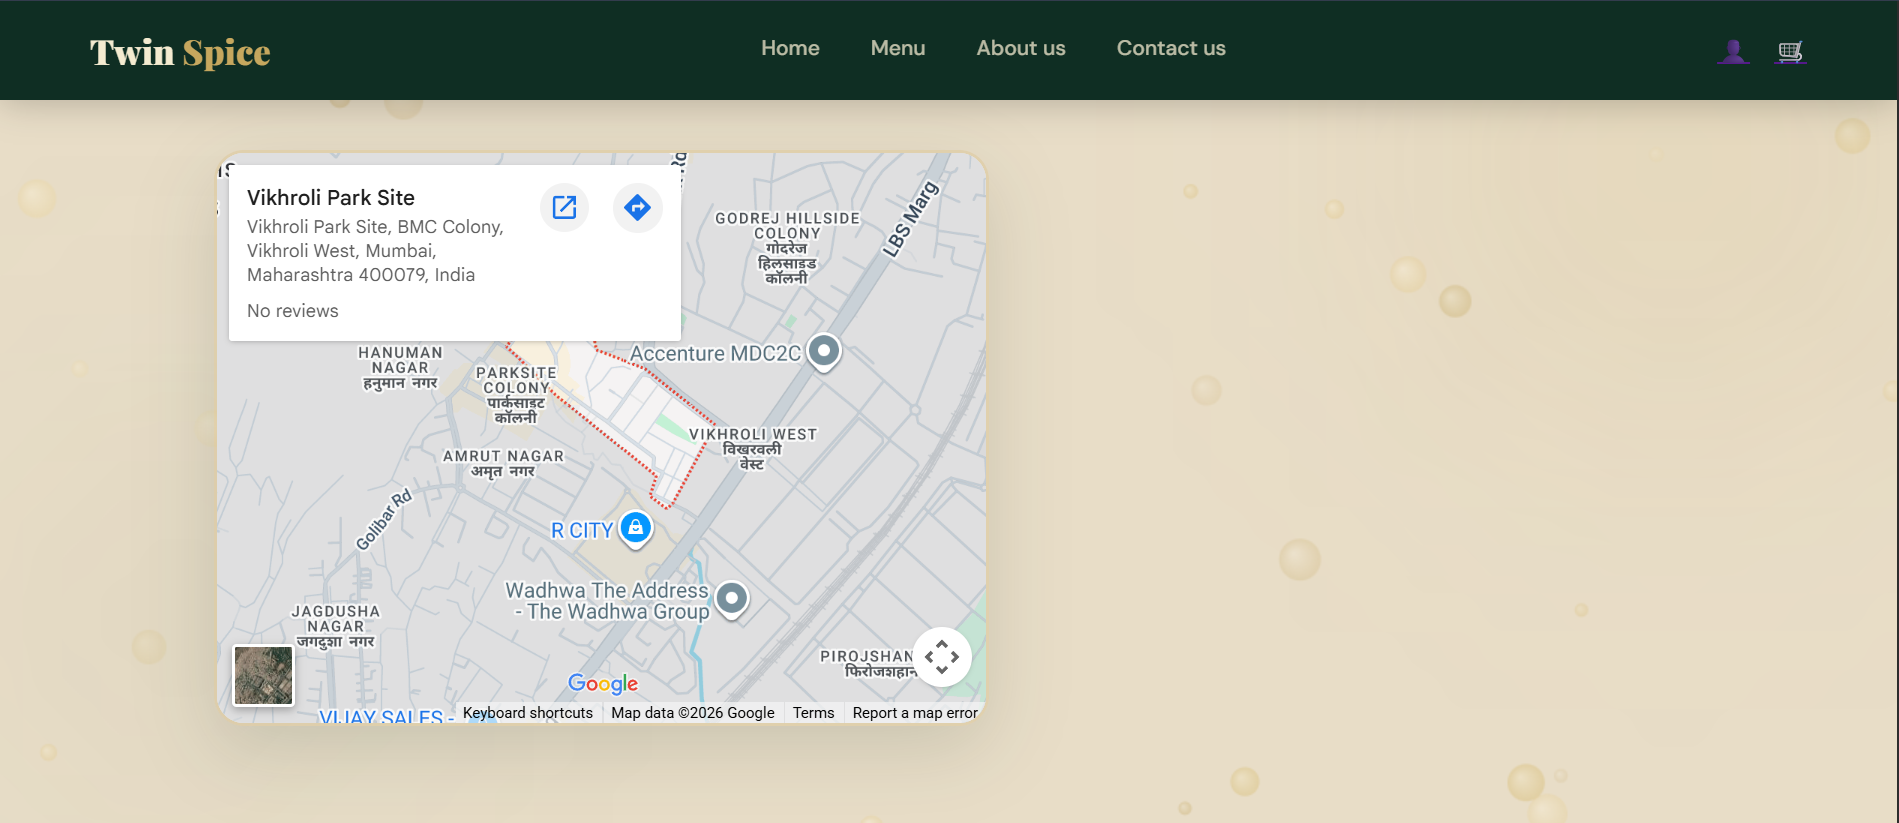Open the Contact us page
The width and height of the screenshot is (1899, 823).
pos(1171,48)
